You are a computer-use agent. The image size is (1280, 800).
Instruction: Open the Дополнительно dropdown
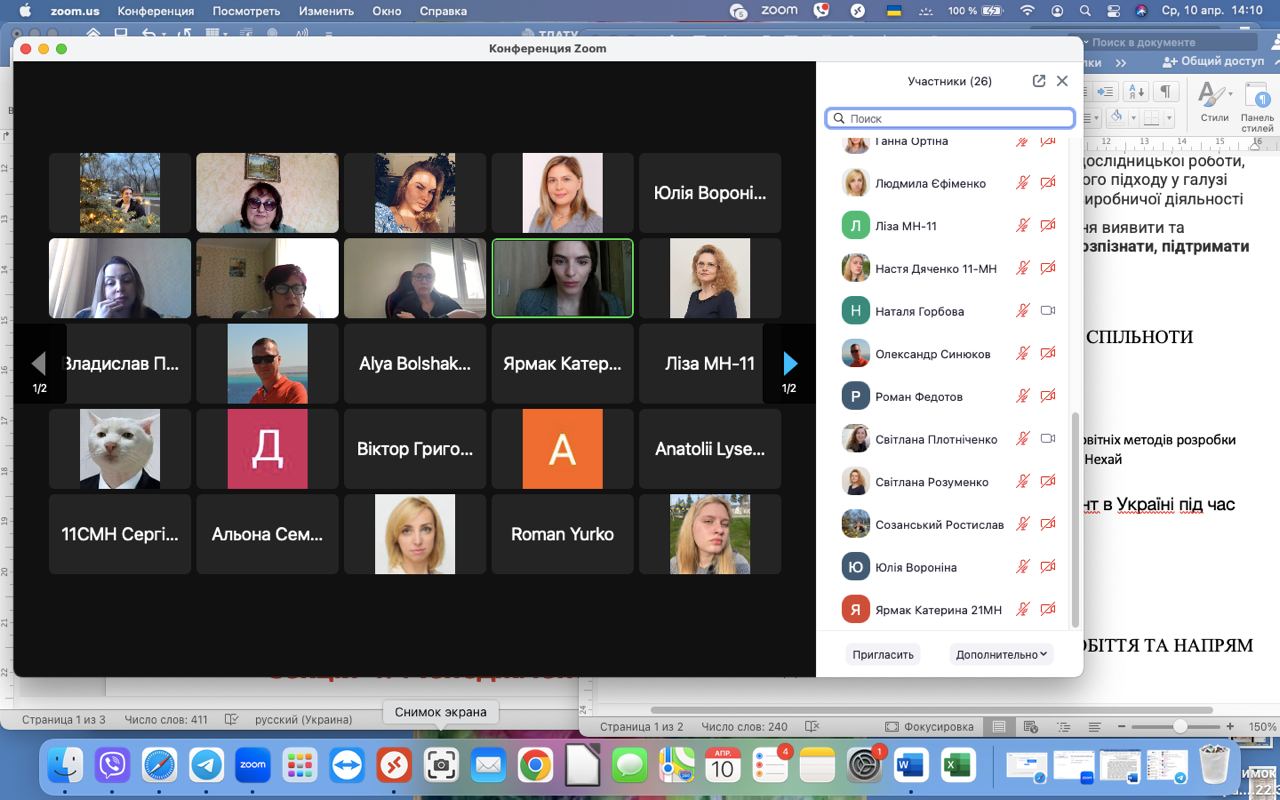pyautogui.click(x=1002, y=654)
